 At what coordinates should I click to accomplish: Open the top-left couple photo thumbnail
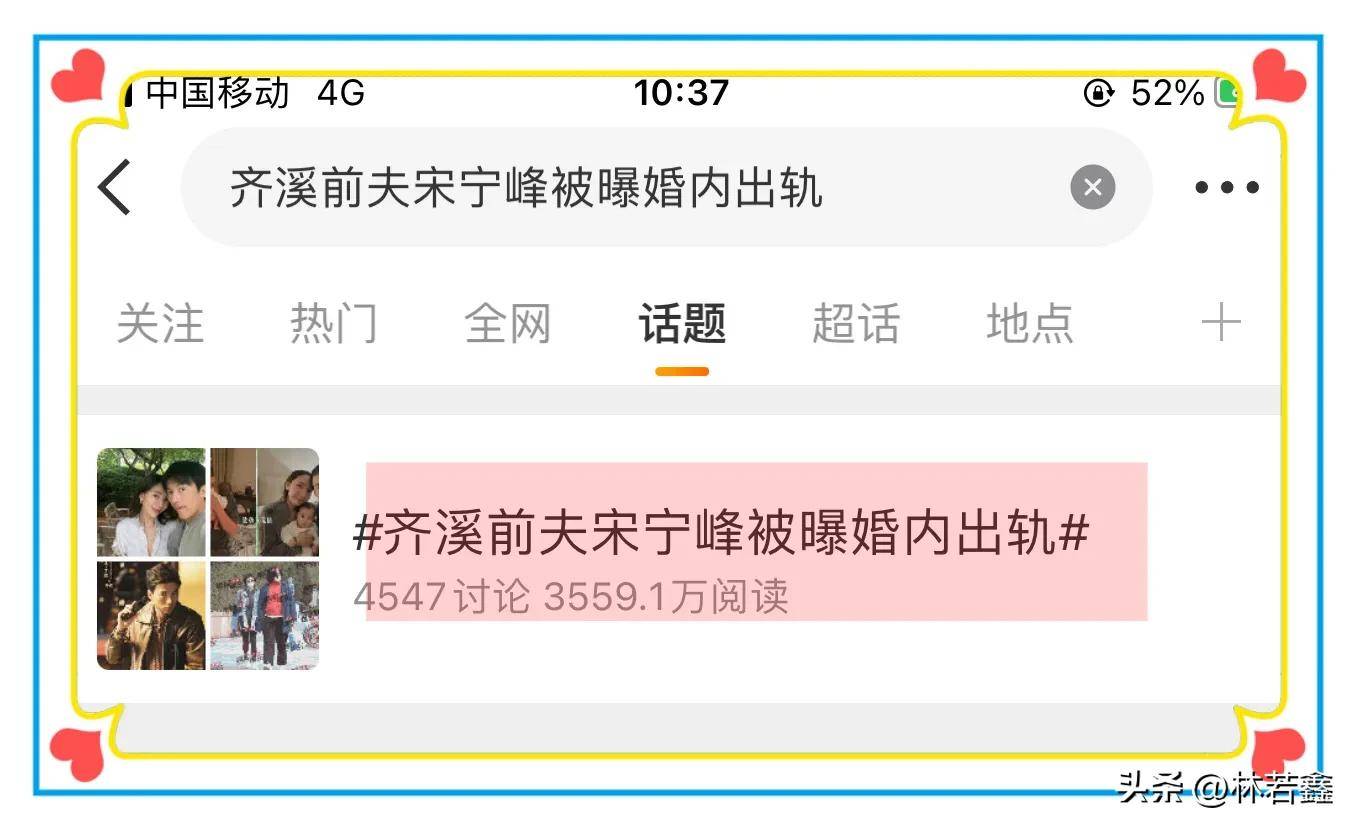pyautogui.click(x=151, y=502)
